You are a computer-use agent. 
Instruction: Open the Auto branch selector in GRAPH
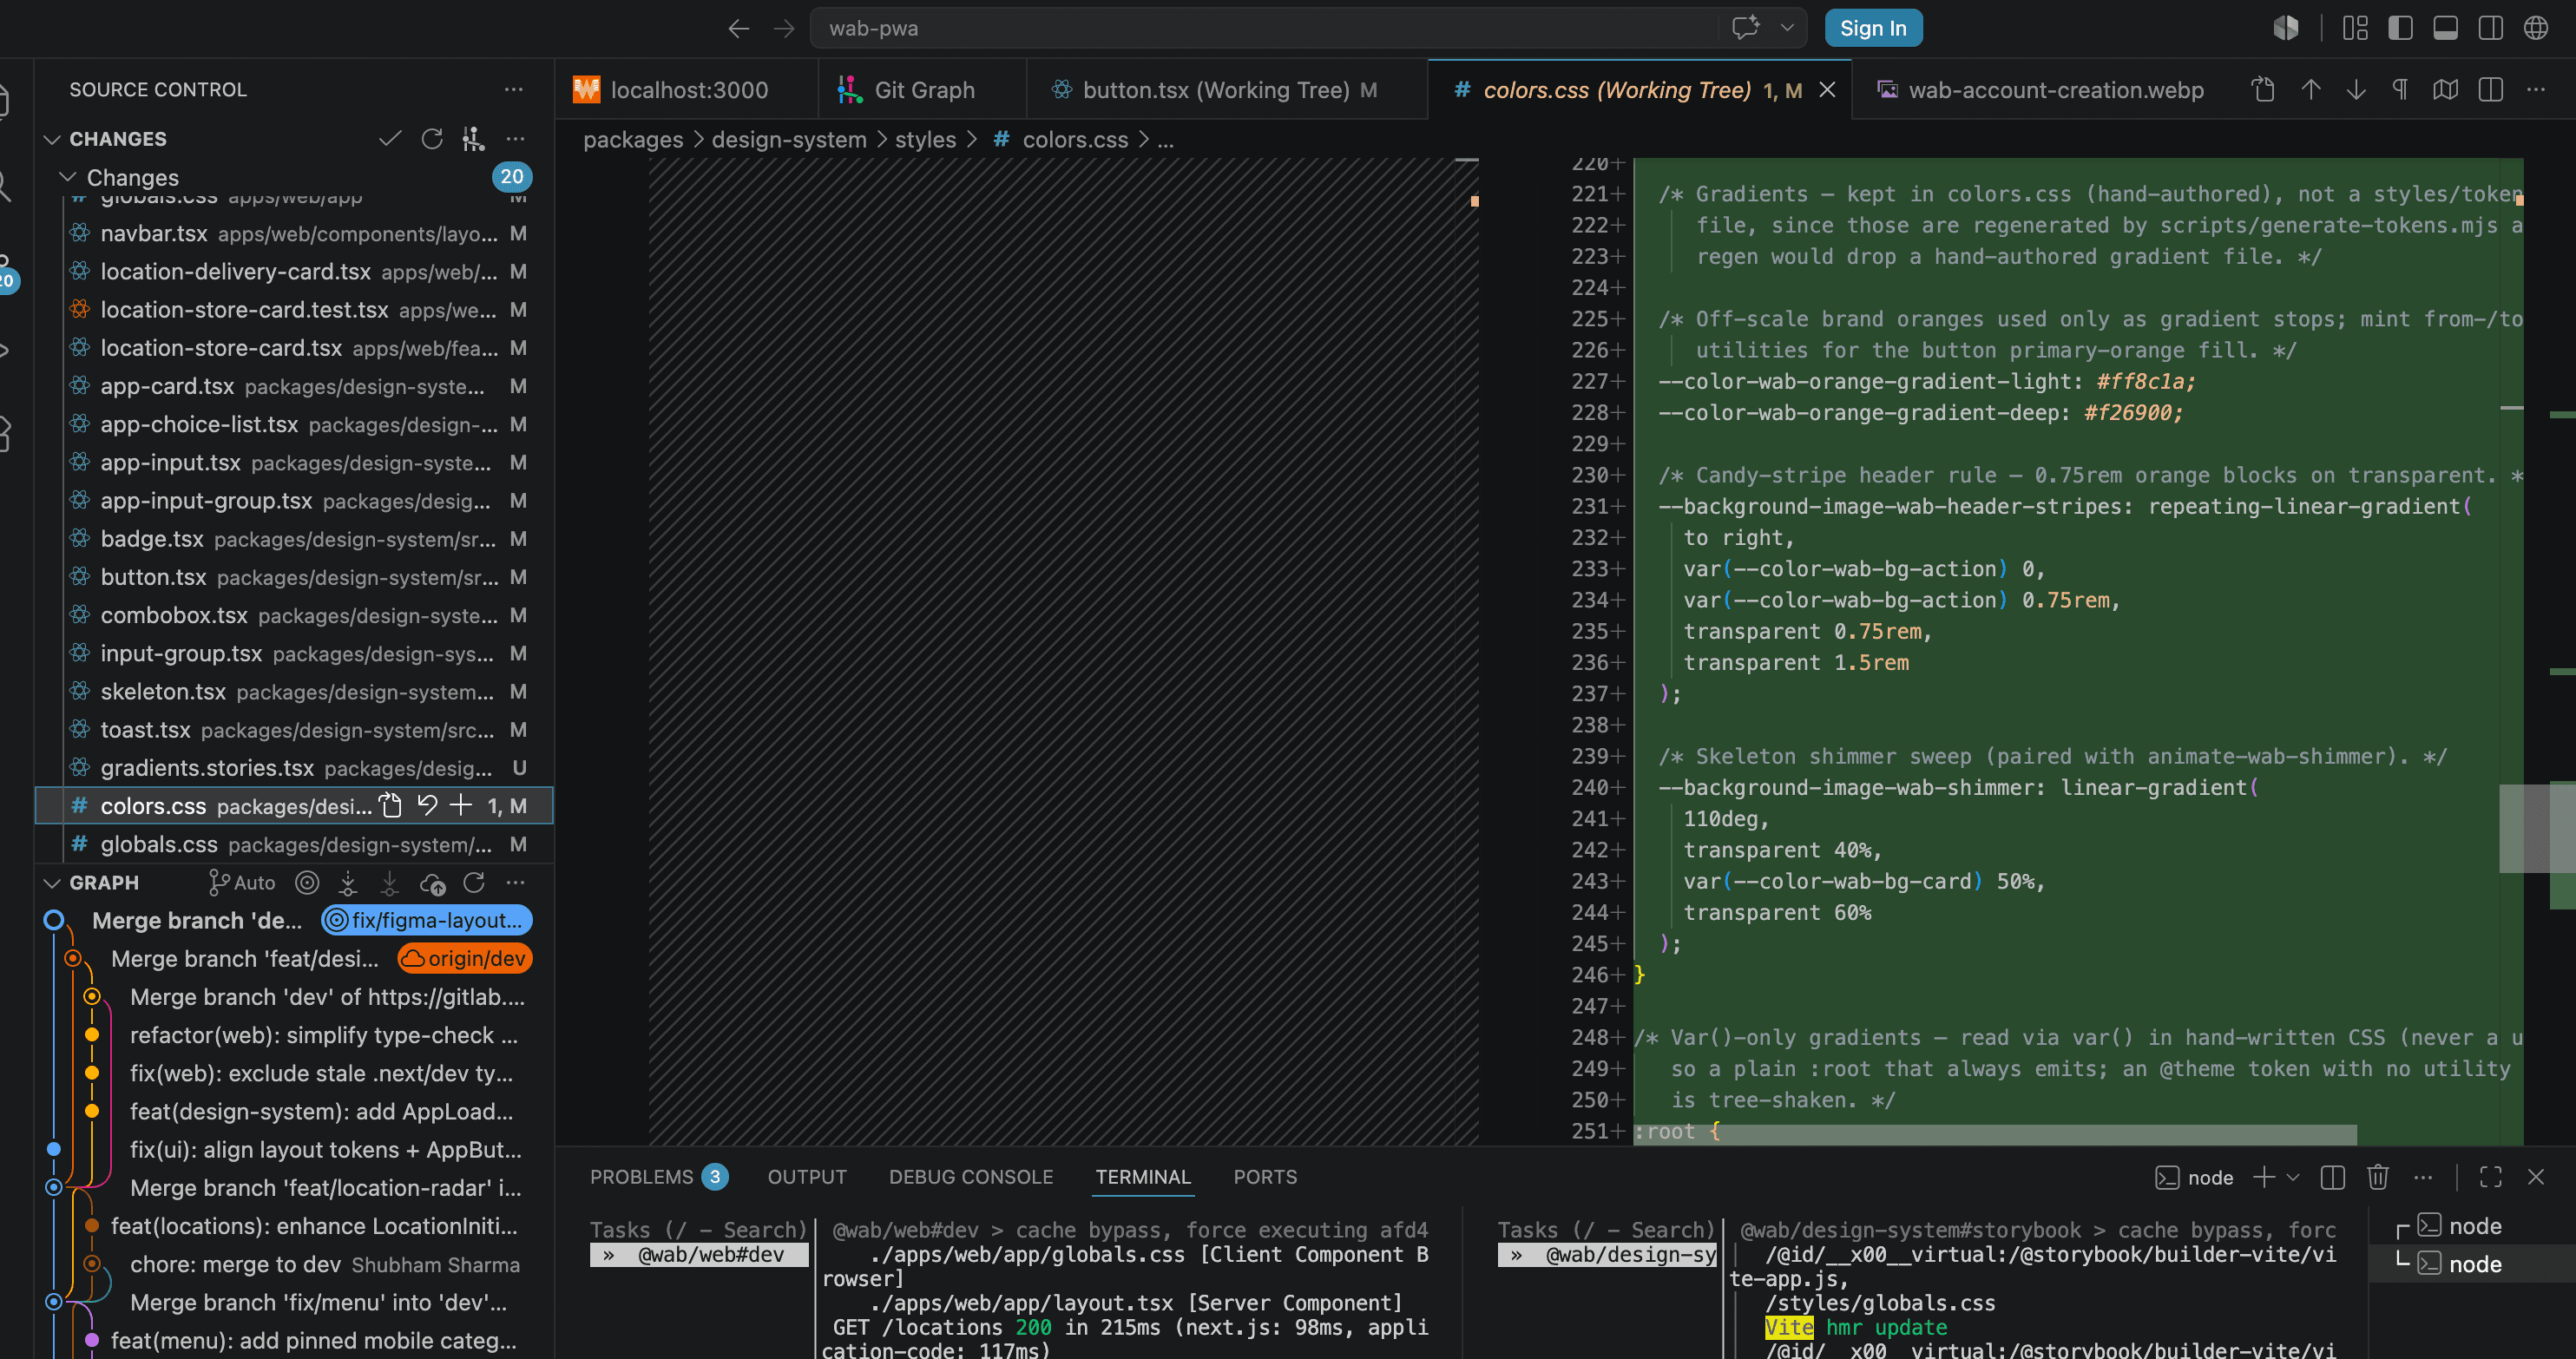point(242,883)
